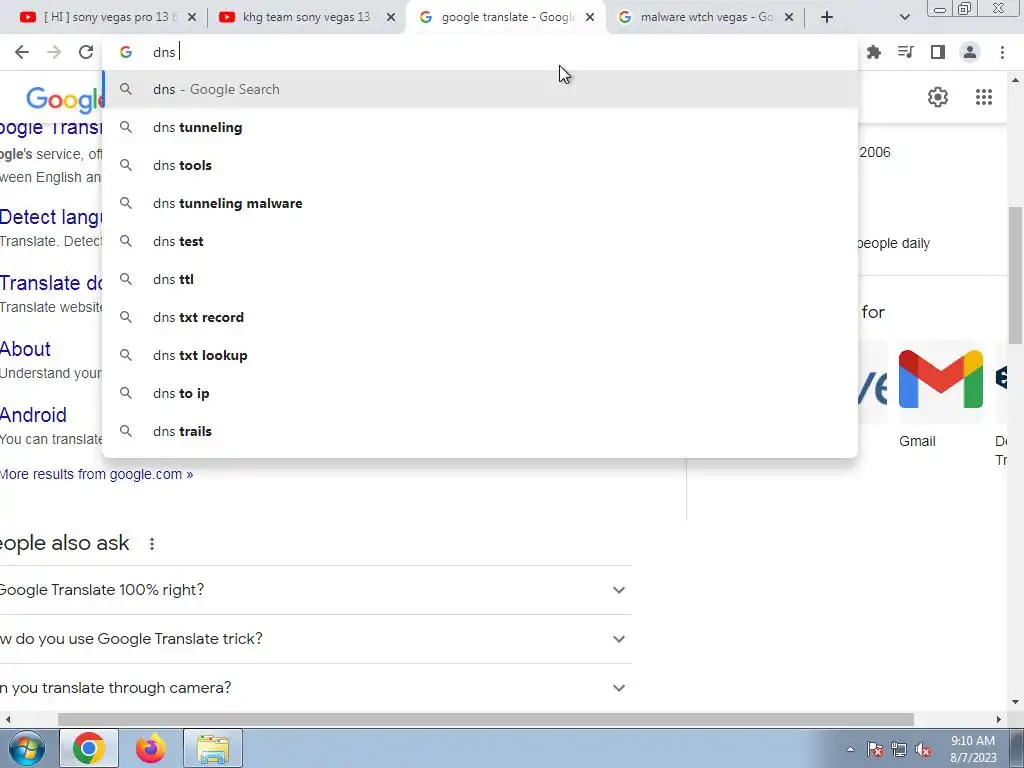
Task: Open Windows Explorer from the taskbar
Action: coord(213,748)
